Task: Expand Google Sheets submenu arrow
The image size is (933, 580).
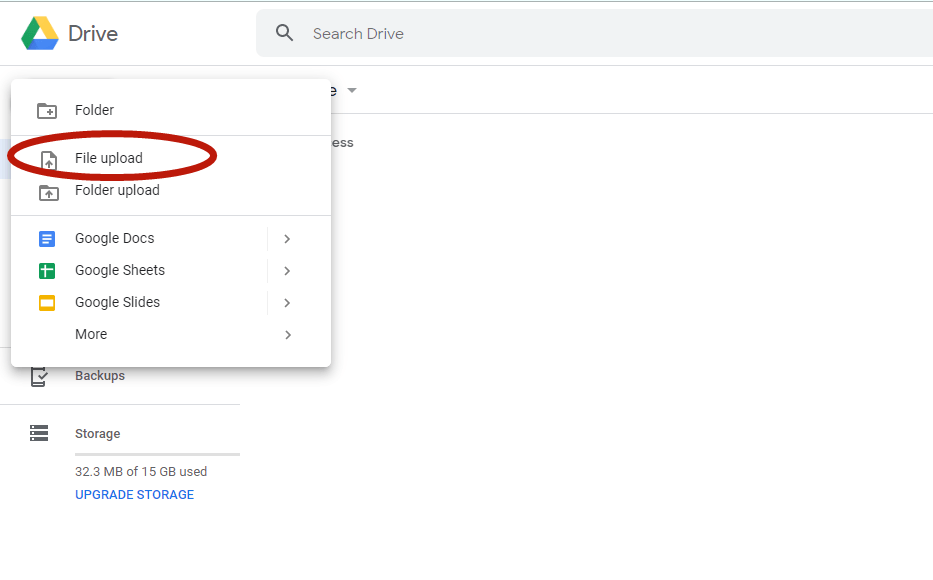Action: [x=287, y=271]
